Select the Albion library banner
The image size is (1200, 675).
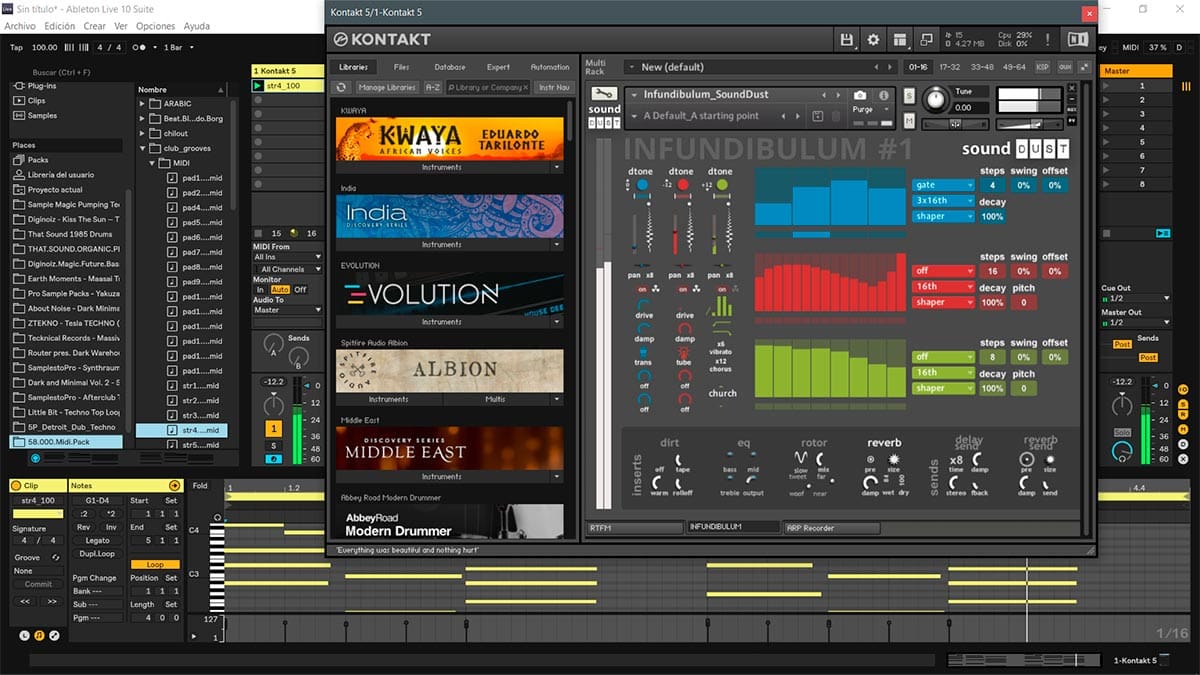[x=450, y=370]
